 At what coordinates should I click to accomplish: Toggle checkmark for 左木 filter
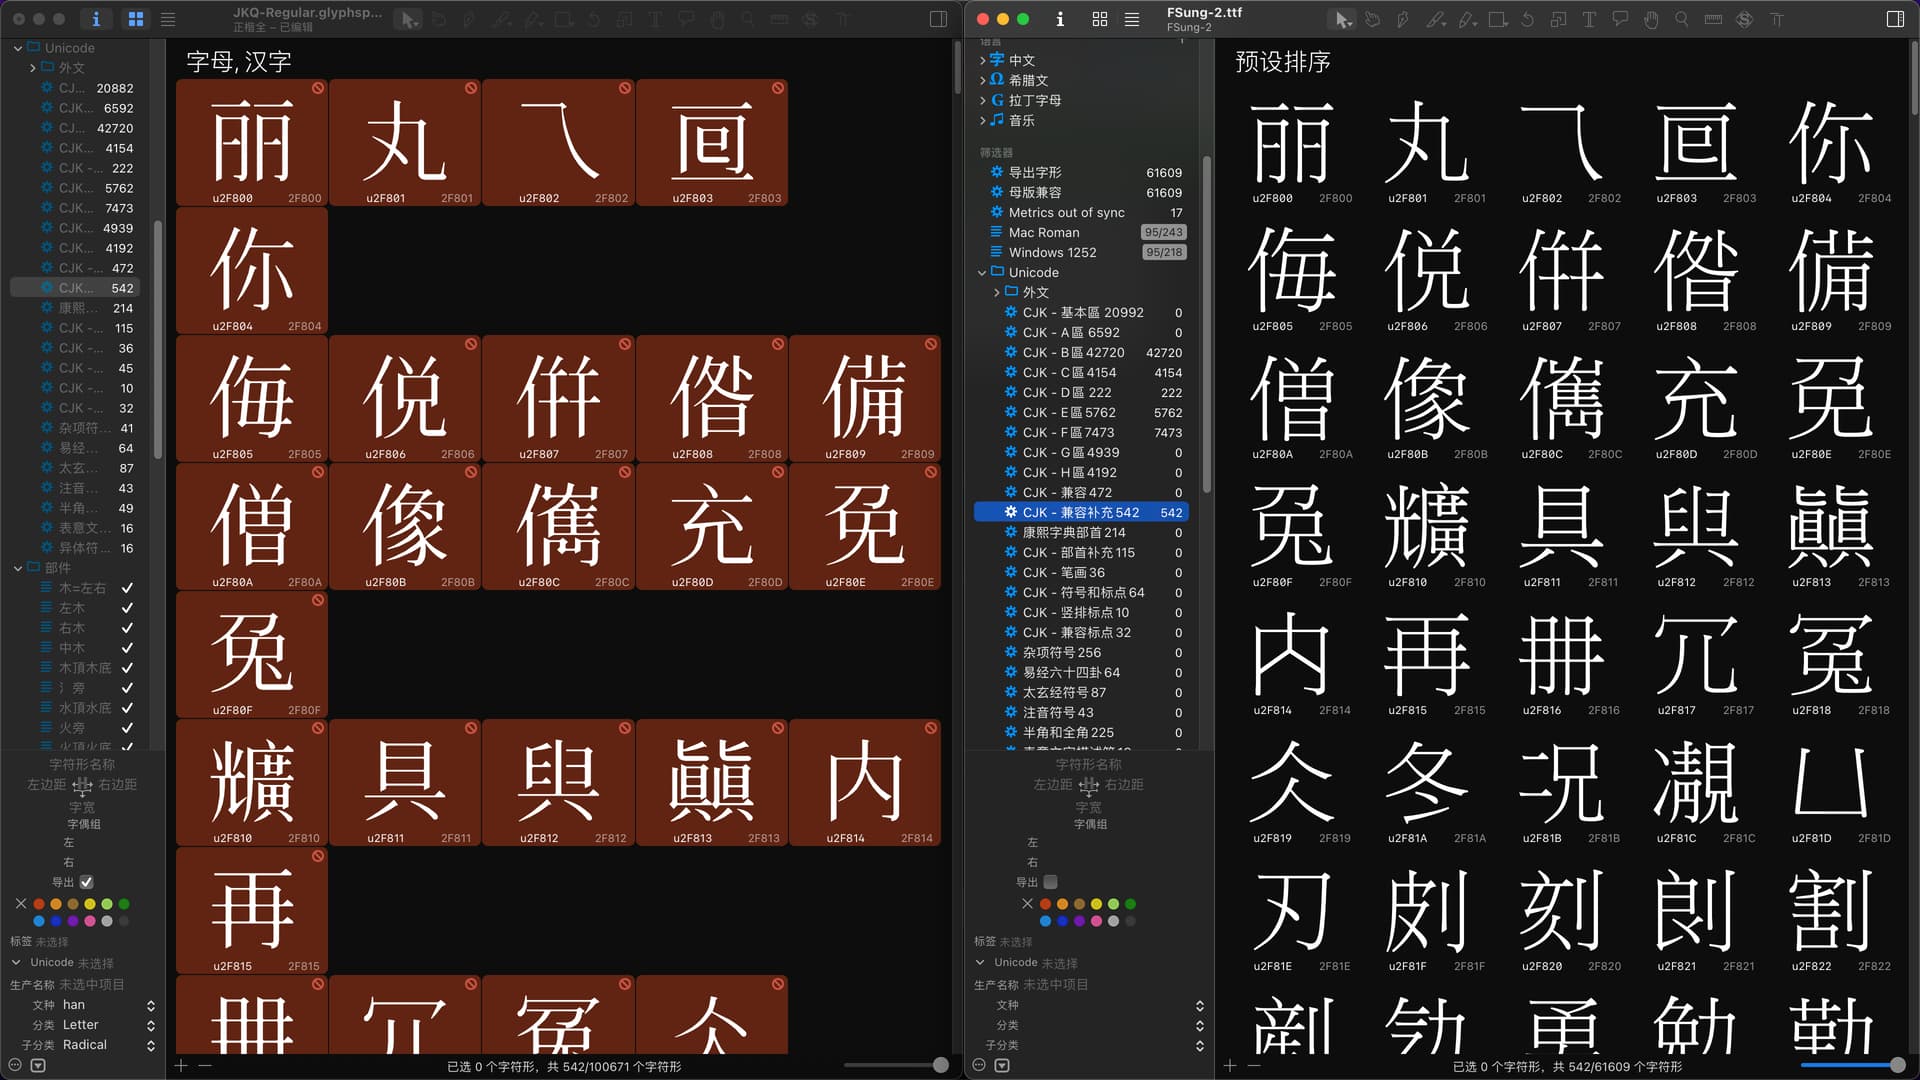[x=127, y=608]
